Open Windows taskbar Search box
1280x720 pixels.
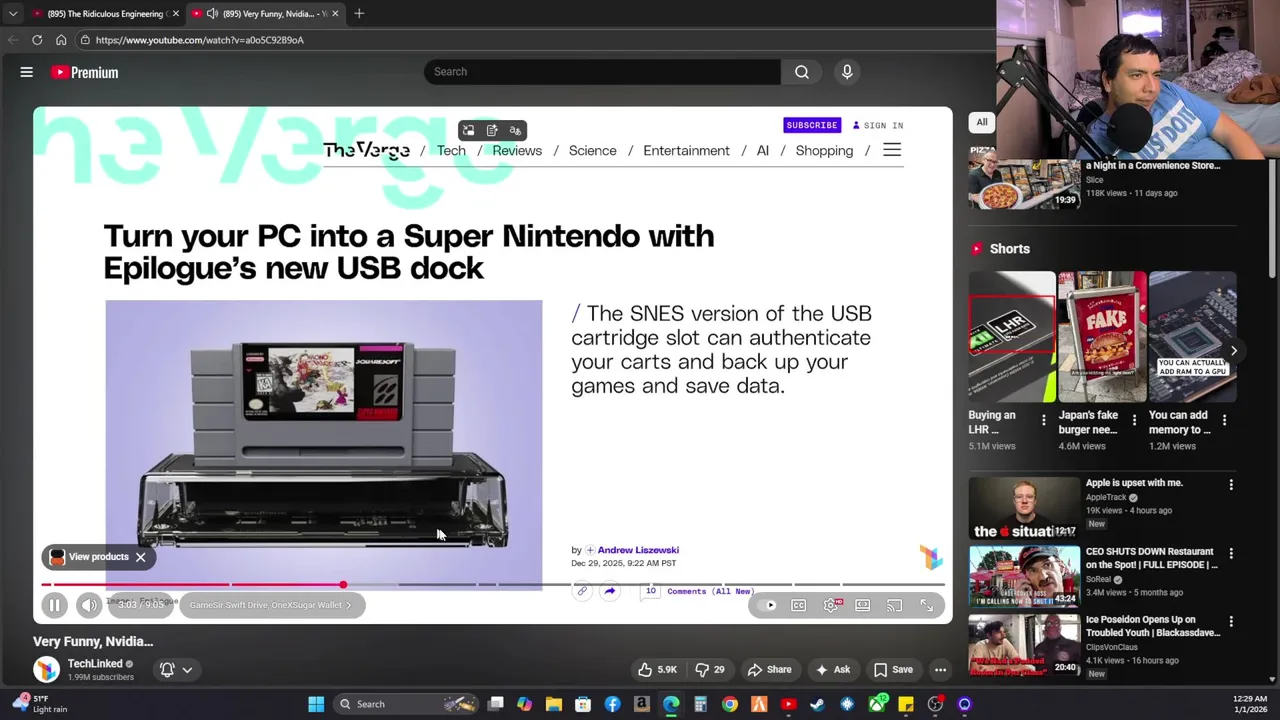[x=404, y=704]
